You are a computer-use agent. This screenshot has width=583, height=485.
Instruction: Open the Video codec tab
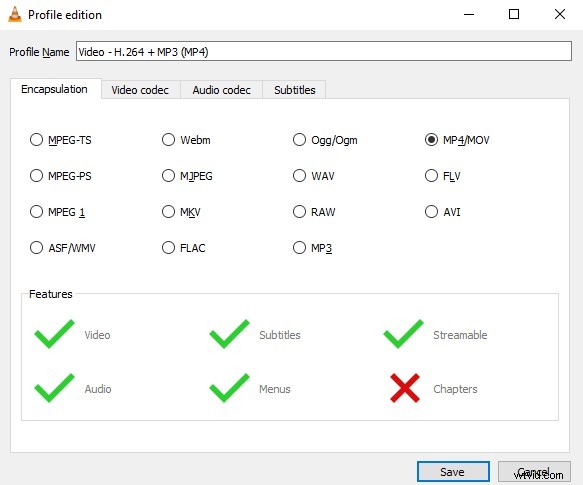point(140,90)
